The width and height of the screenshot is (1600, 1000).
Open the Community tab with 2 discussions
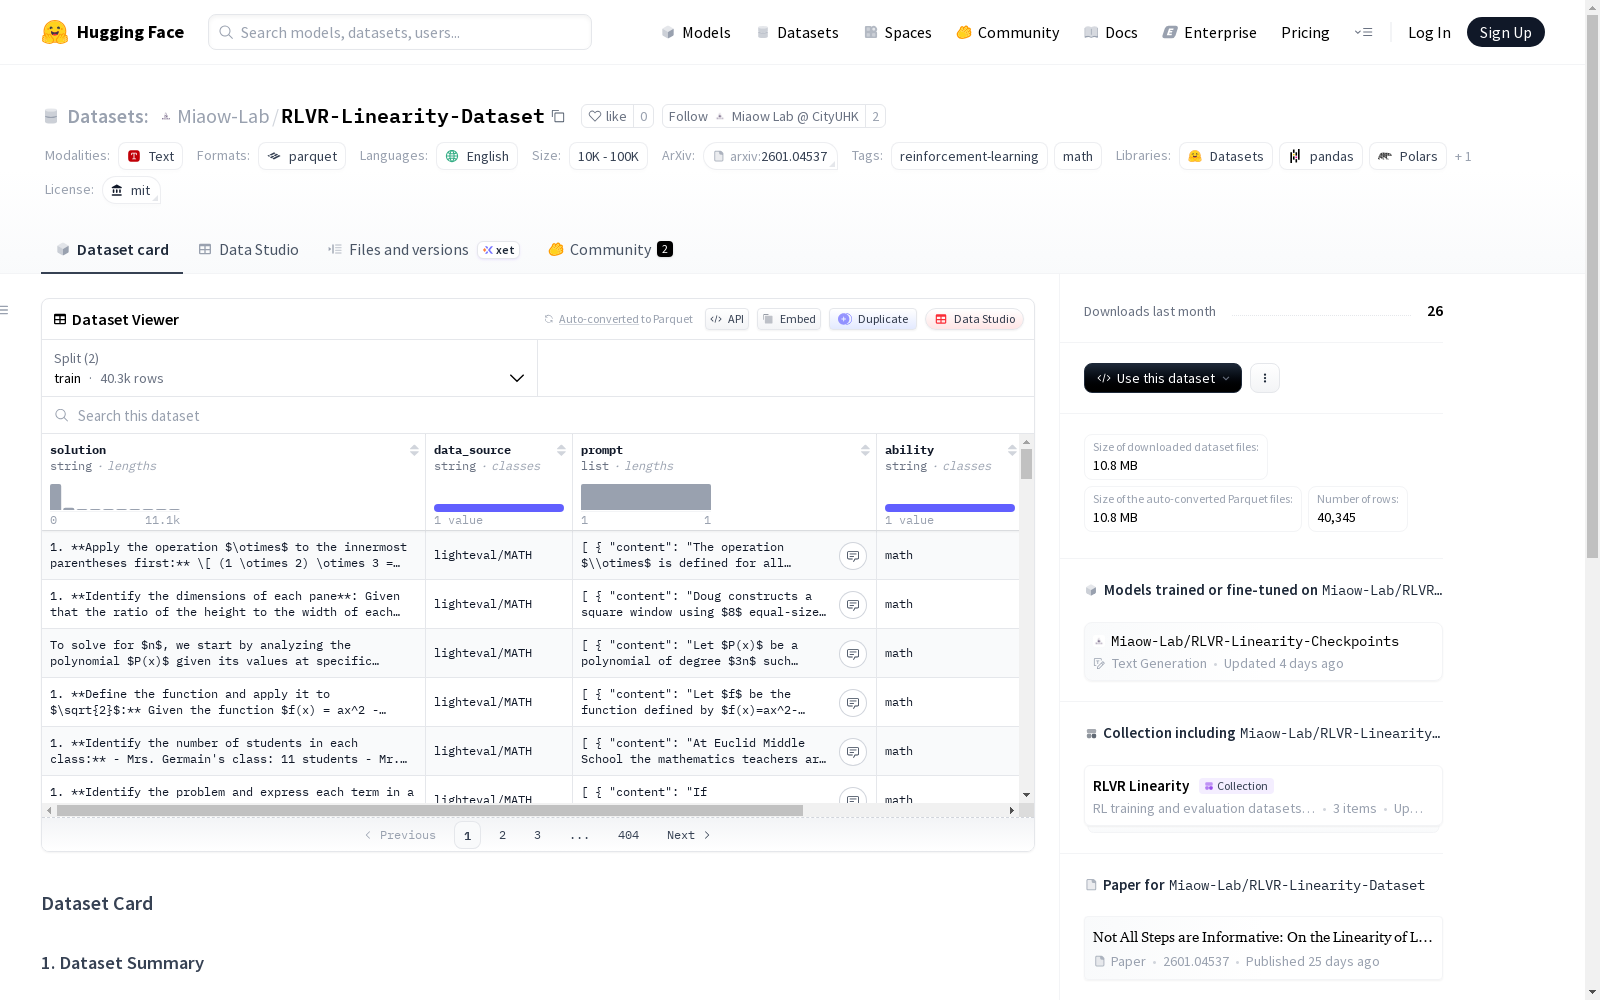[610, 250]
